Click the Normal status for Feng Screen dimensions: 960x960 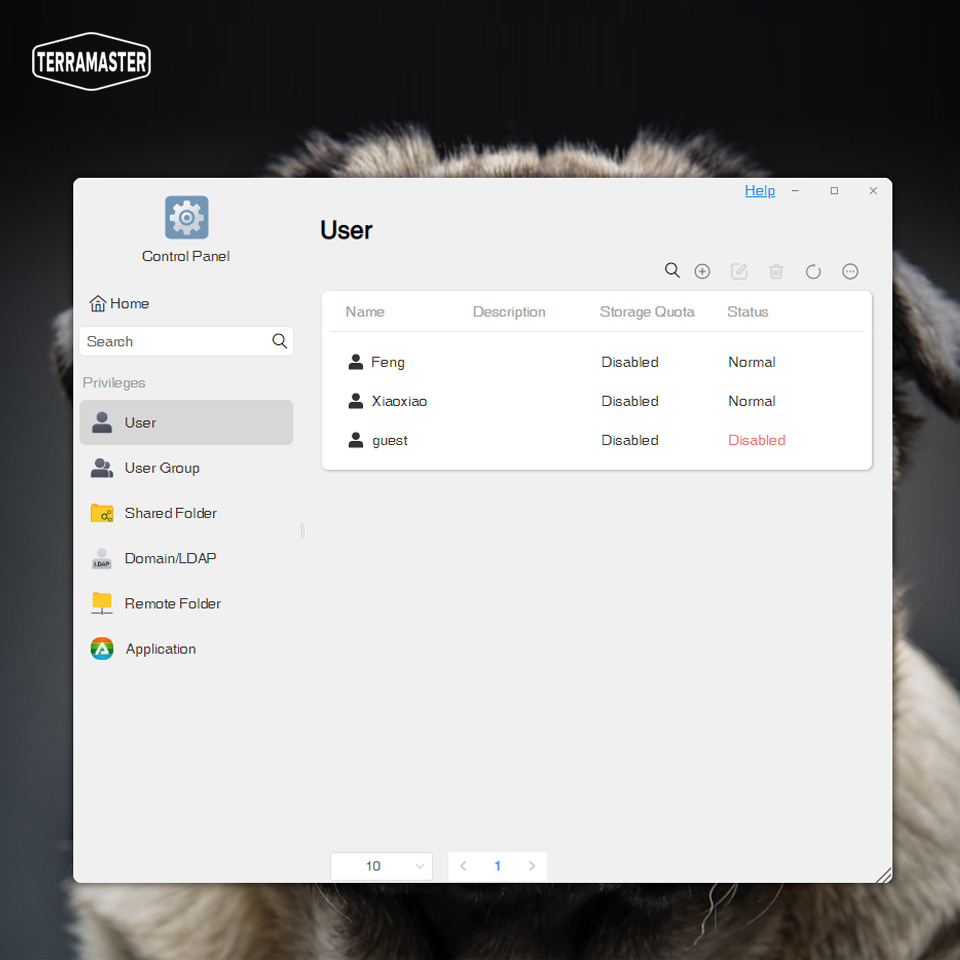point(752,362)
